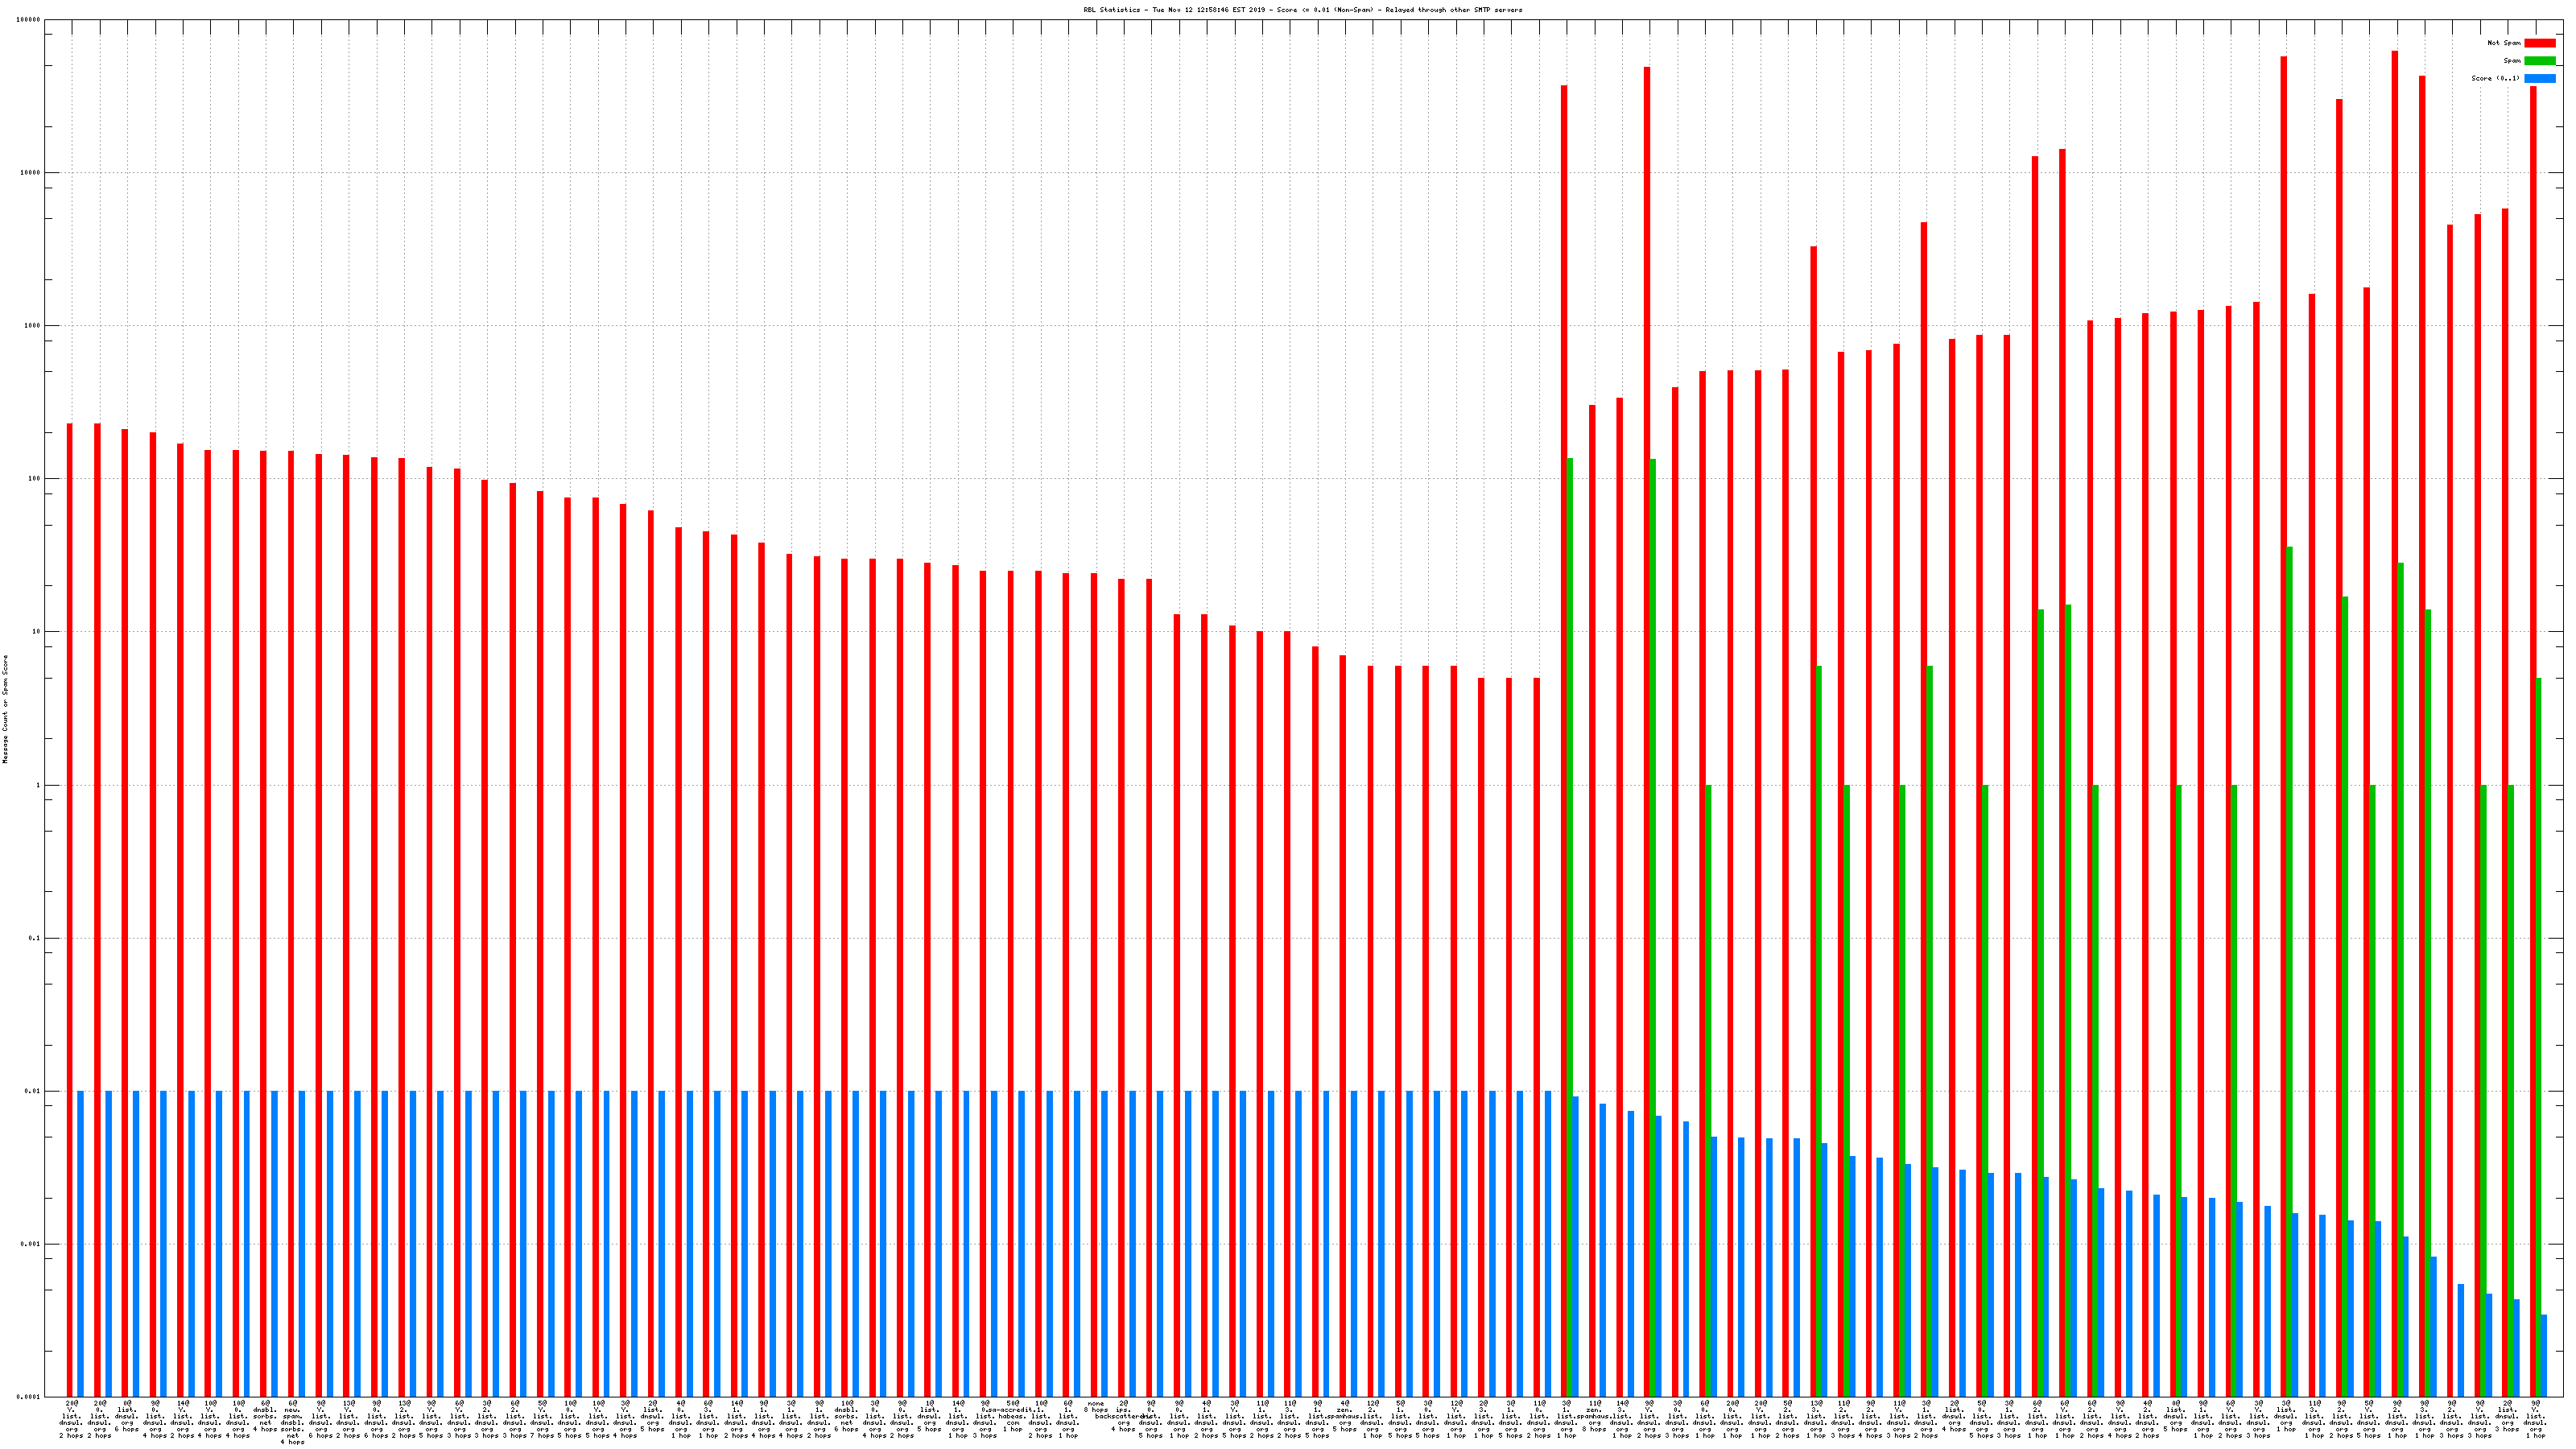Click the "Not Spam" legend label text
2576x1449 pixels.
tap(2504, 43)
